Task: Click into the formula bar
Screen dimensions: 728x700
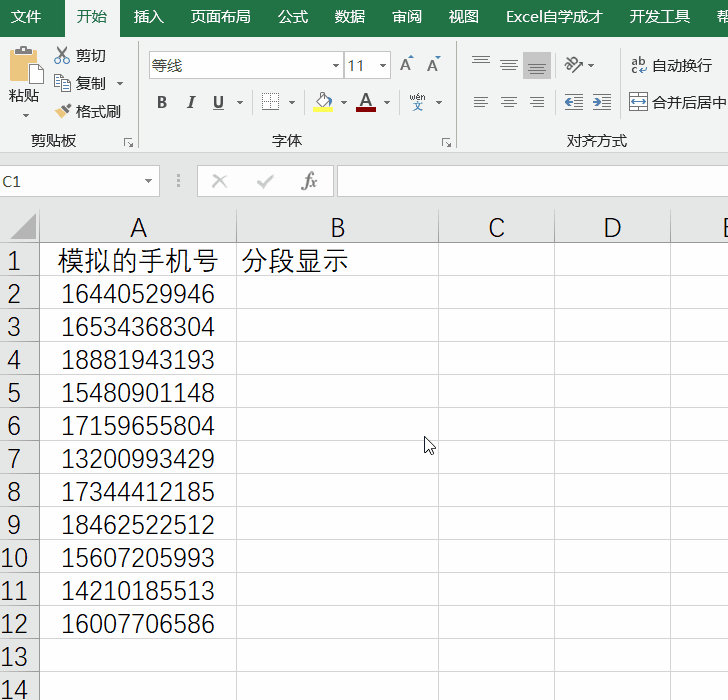Action: click(533, 181)
